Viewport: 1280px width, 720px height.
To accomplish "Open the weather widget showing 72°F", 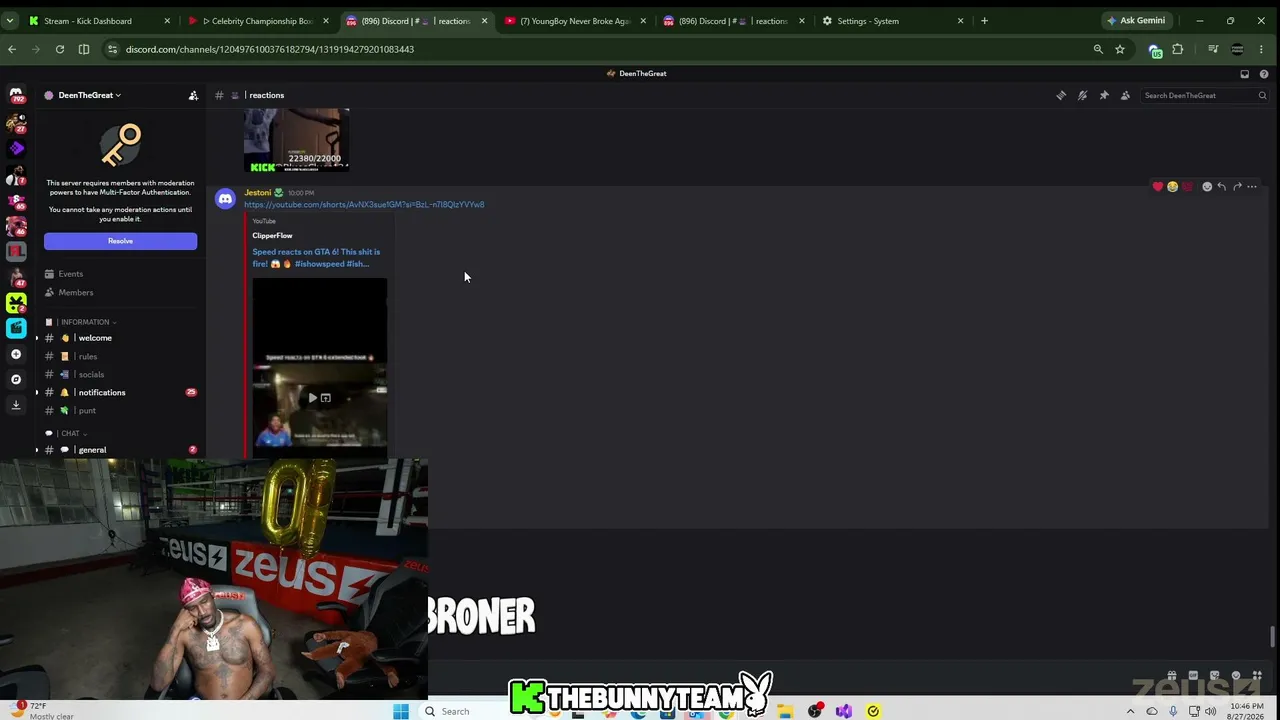I will coord(40,711).
